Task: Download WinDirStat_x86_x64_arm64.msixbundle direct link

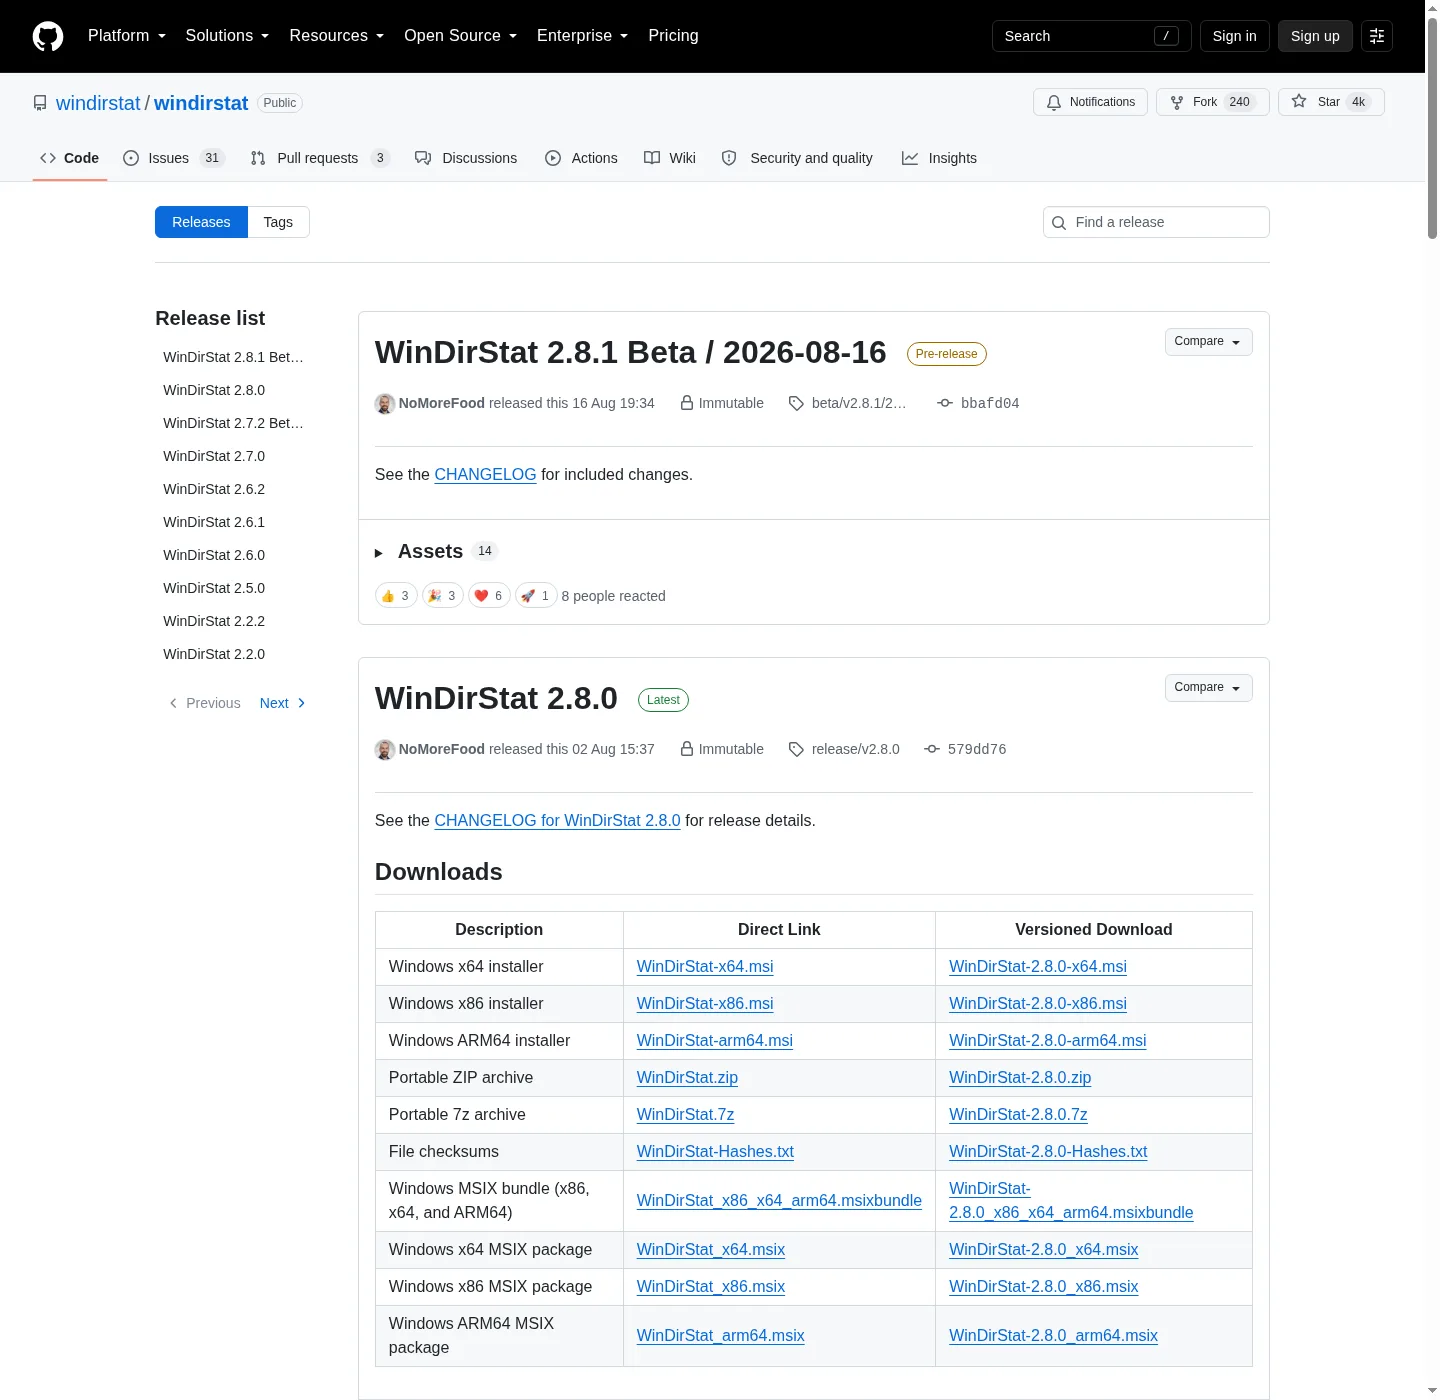Action: (x=779, y=1201)
